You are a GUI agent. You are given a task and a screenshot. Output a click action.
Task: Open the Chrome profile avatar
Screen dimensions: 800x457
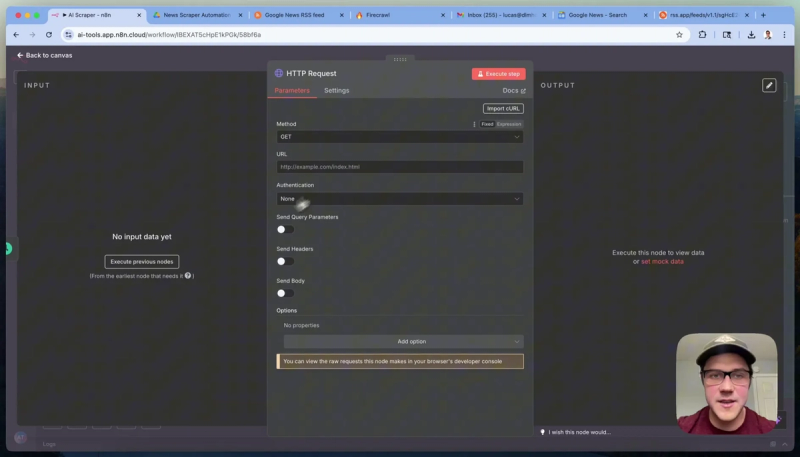click(x=768, y=35)
